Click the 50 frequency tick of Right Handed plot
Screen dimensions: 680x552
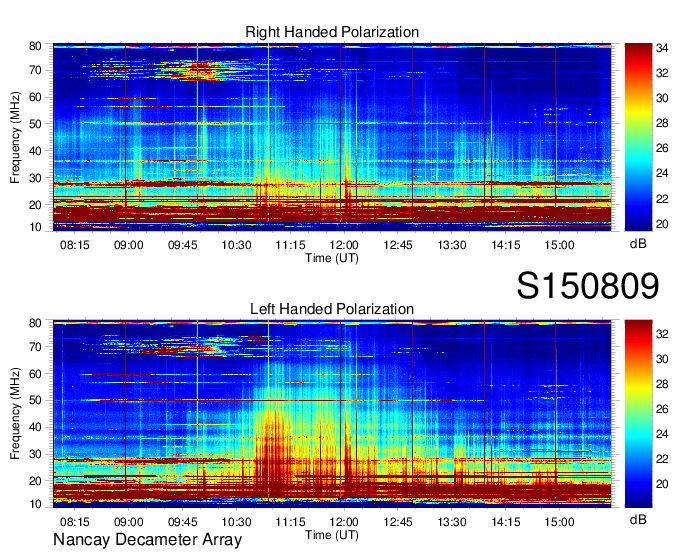point(35,124)
